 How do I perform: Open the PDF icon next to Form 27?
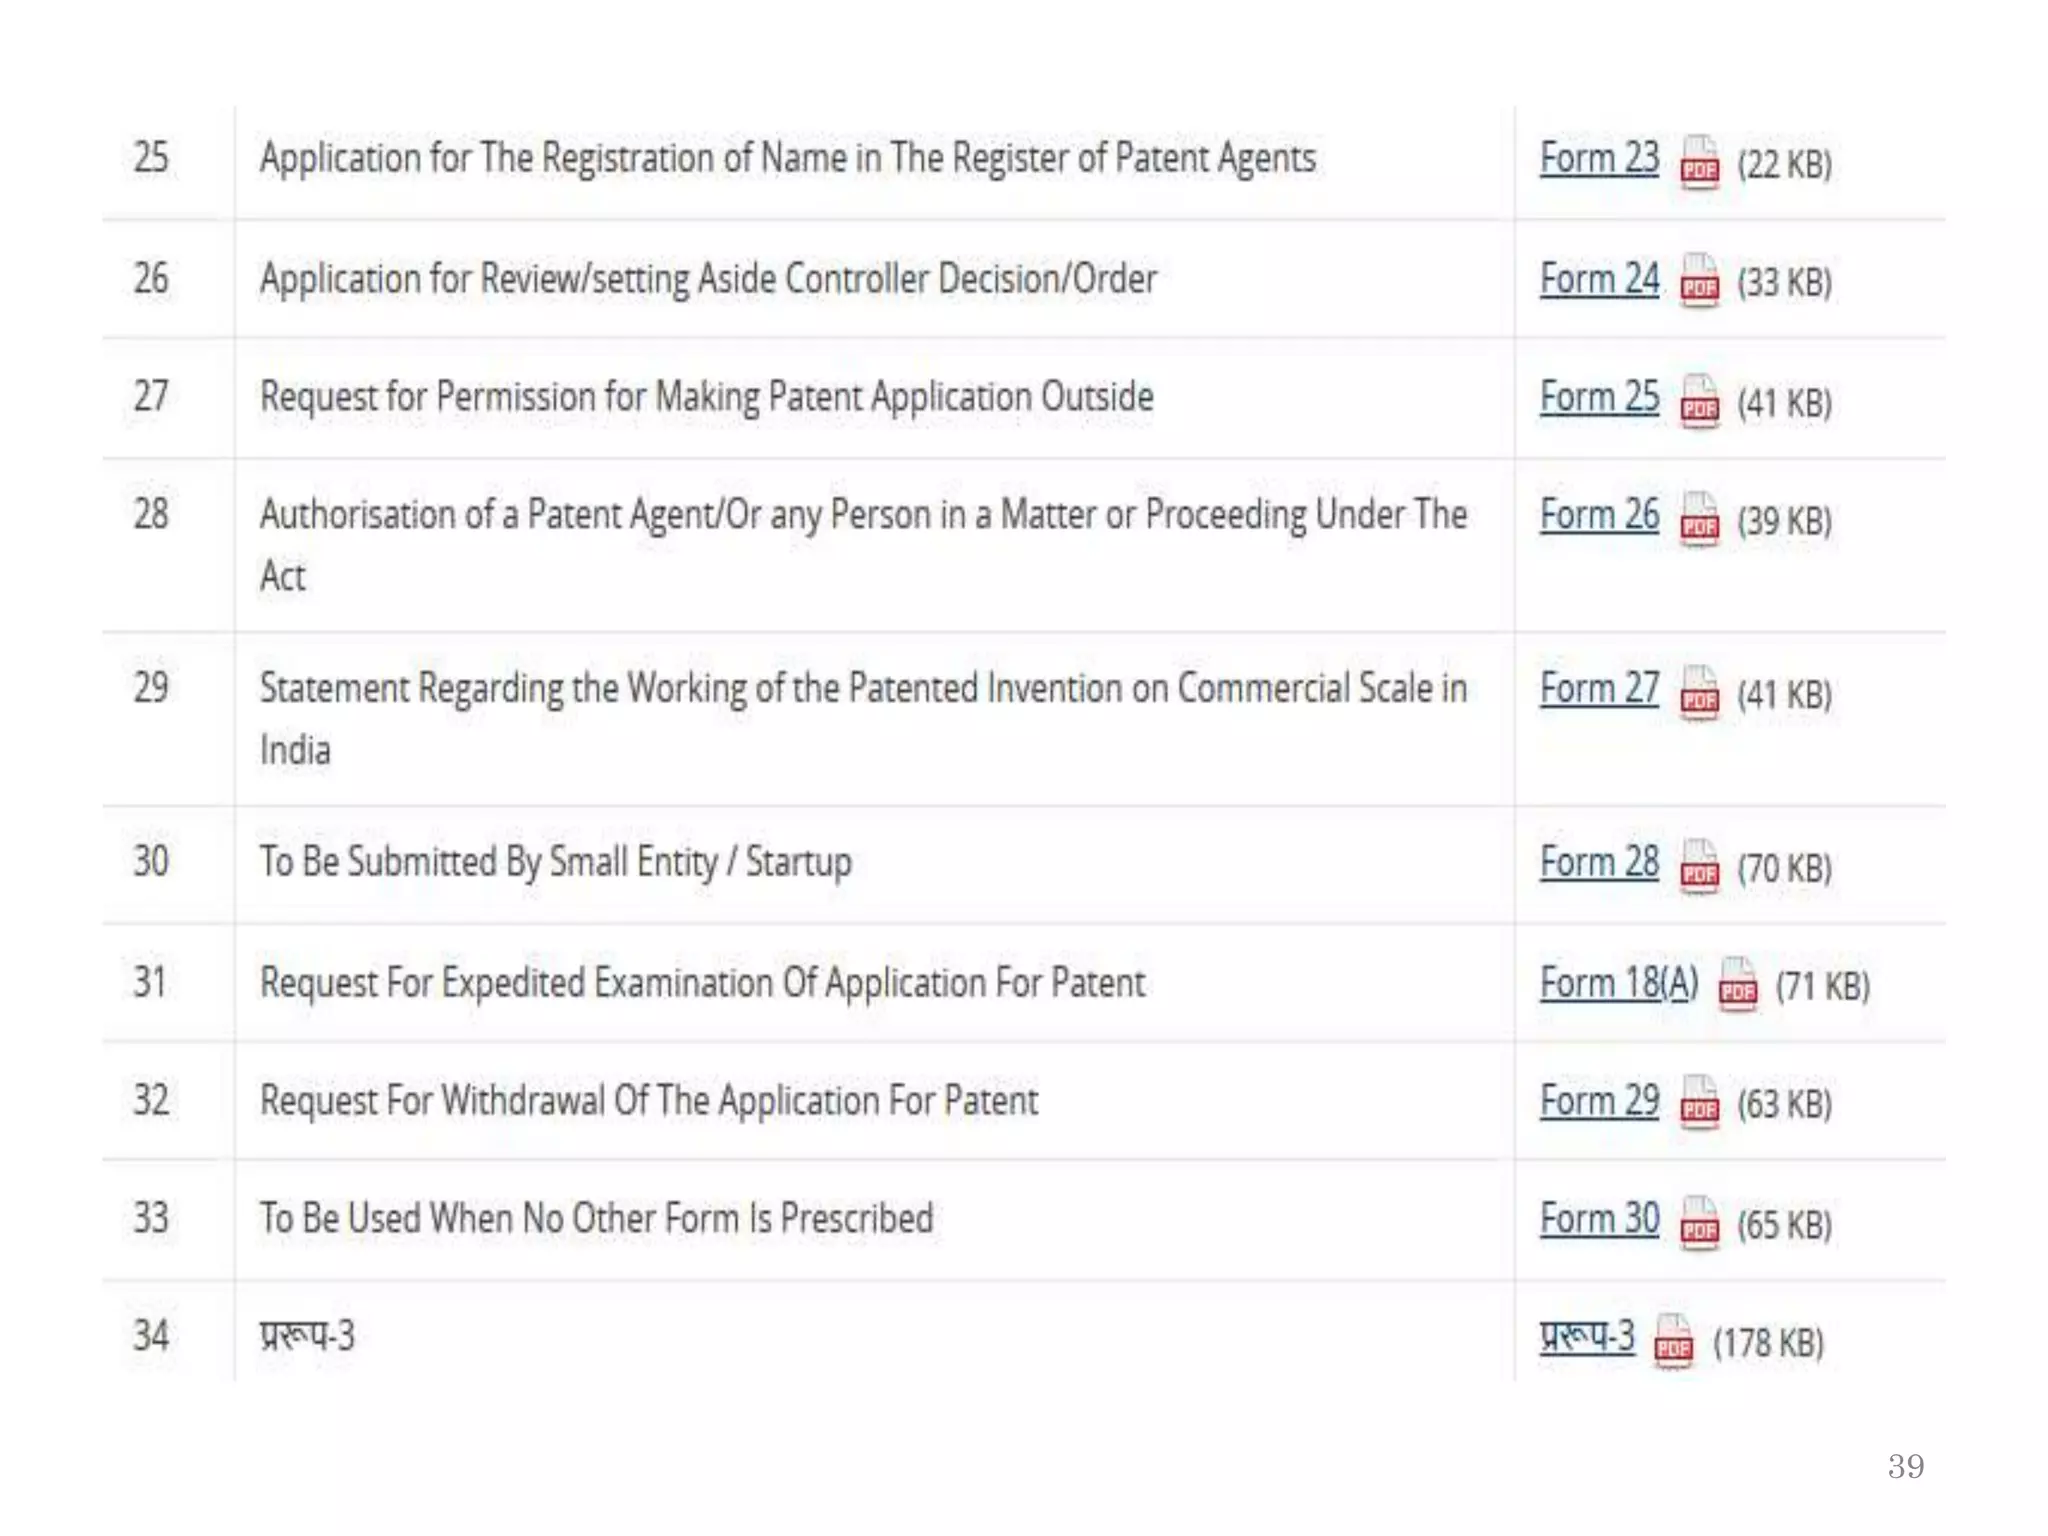(1699, 694)
